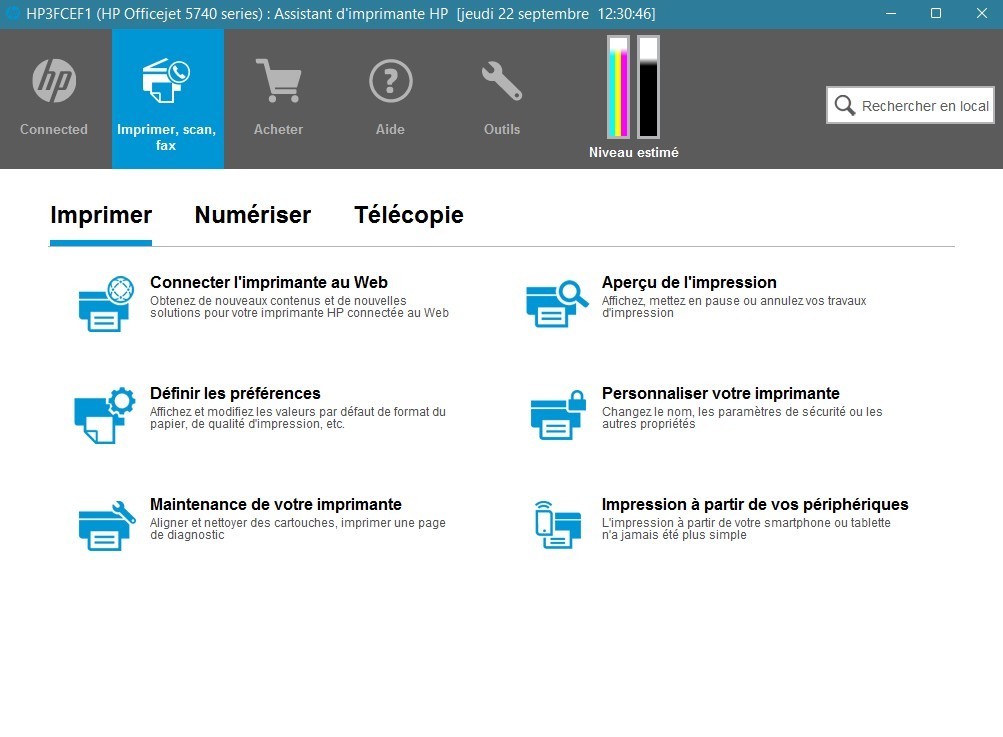
Task: Open Personnaliser votre imprimante
Action: click(720, 393)
